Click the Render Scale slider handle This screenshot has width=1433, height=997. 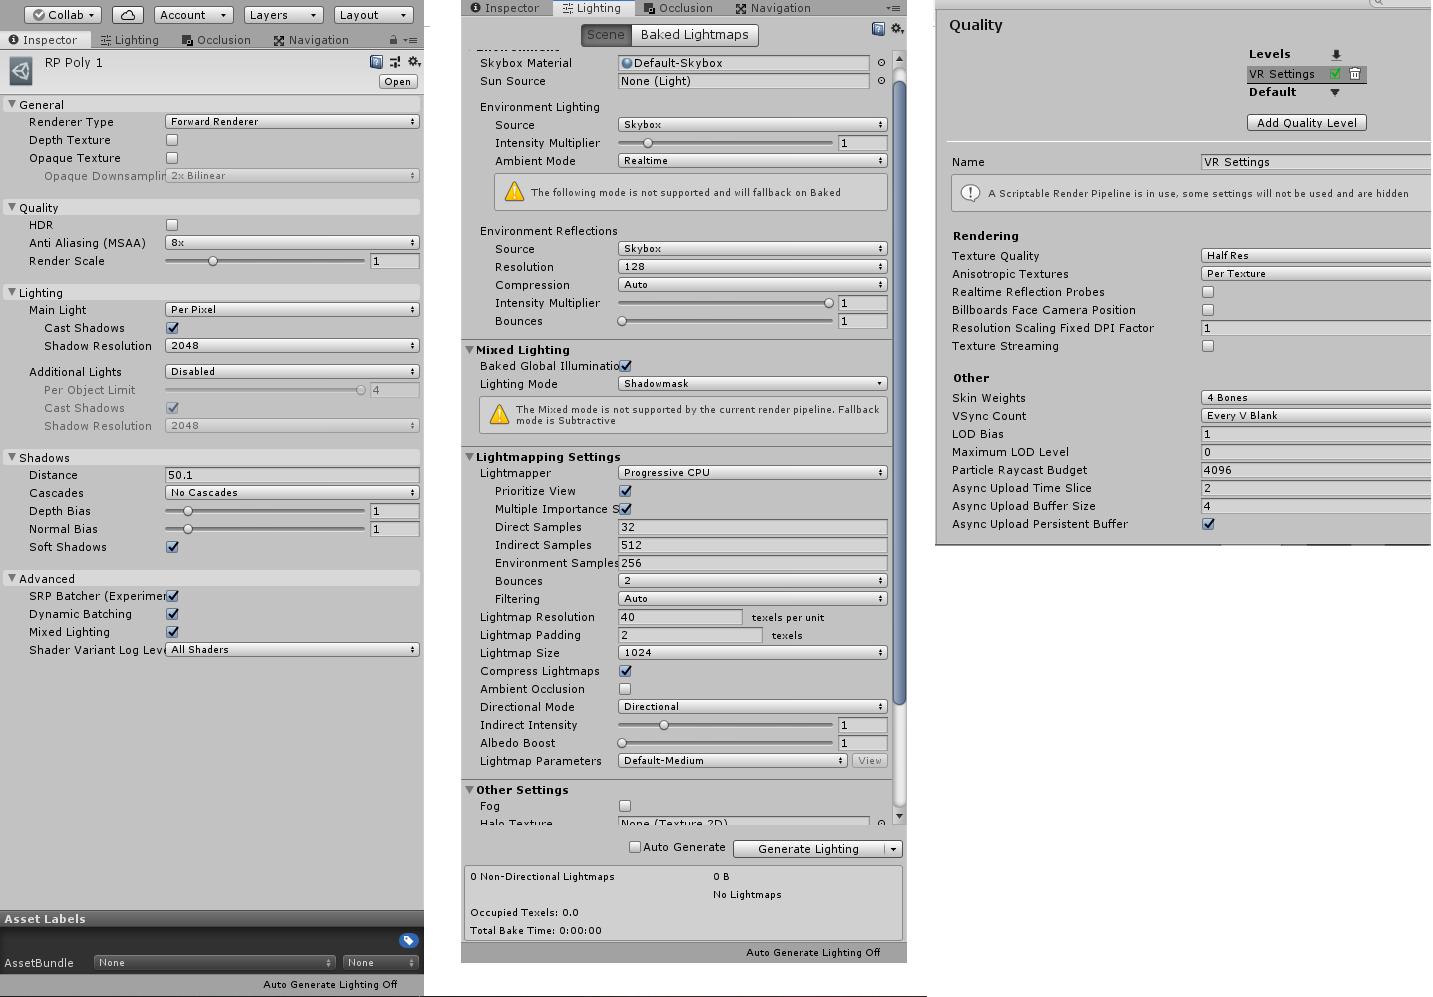pyautogui.click(x=213, y=261)
